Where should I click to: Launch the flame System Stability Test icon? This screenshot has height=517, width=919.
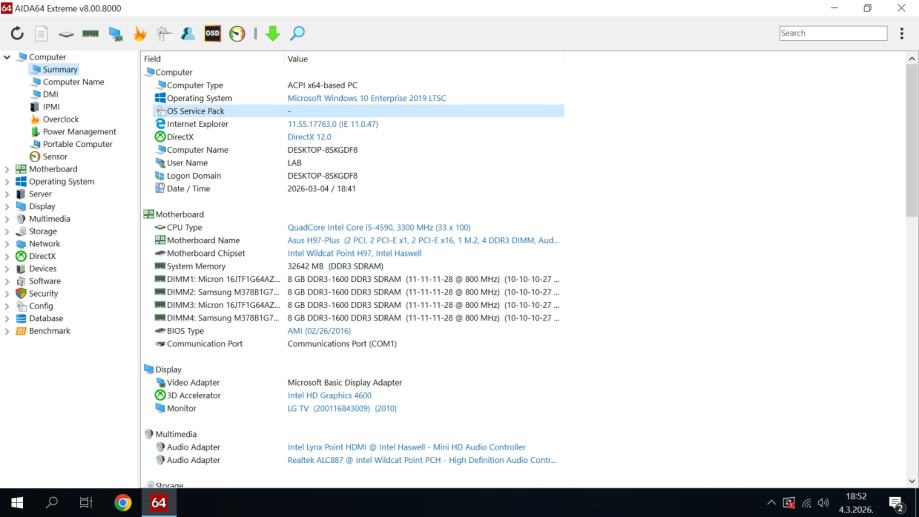(x=140, y=34)
